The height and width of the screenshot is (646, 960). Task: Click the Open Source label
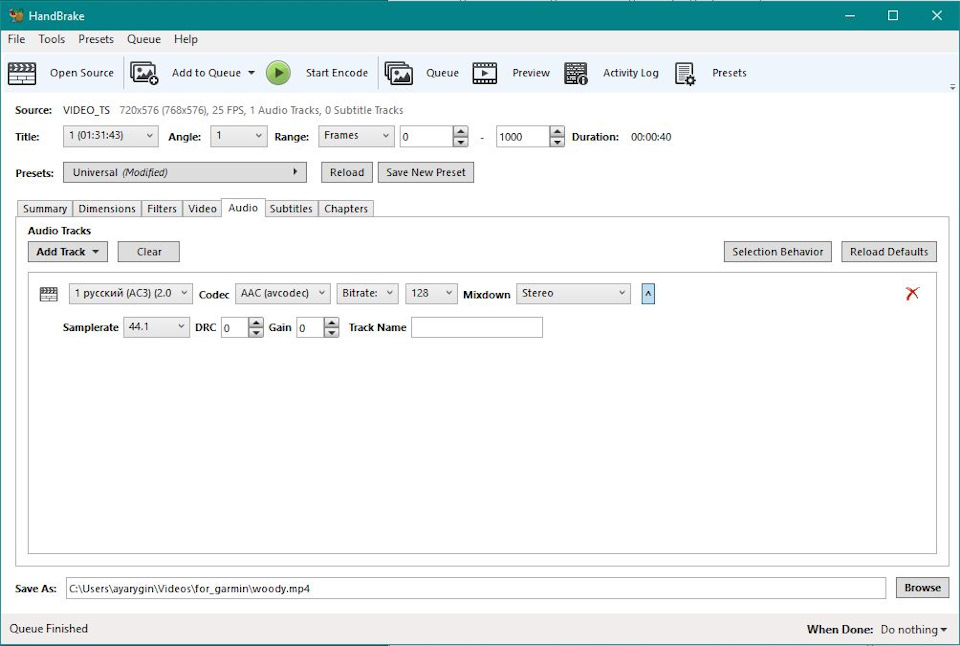click(81, 73)
